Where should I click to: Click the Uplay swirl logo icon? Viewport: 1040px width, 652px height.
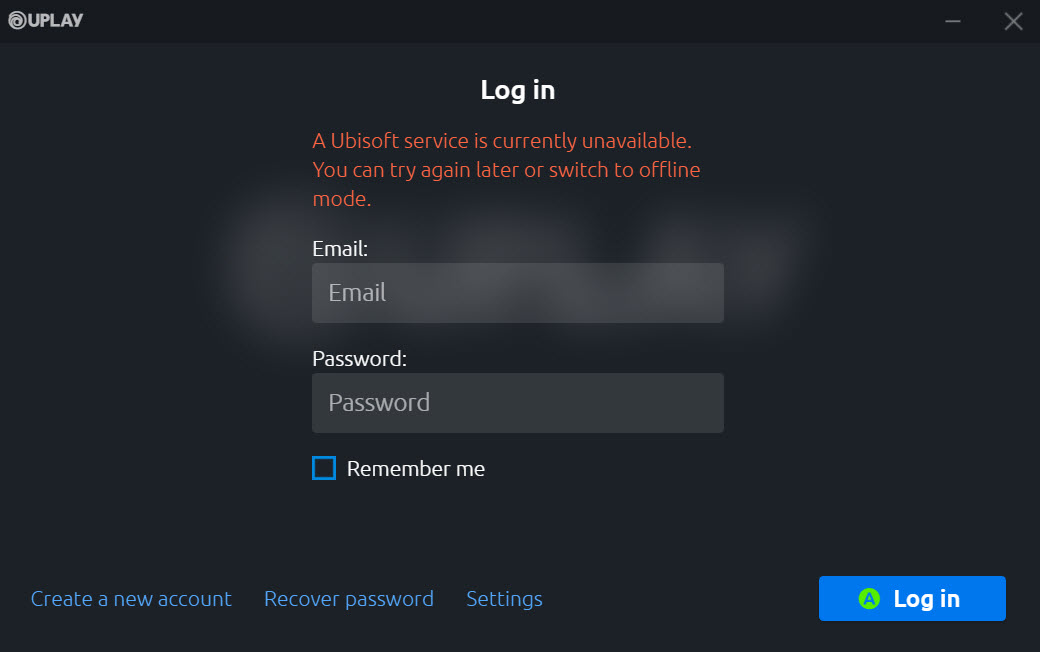[16, 21]
